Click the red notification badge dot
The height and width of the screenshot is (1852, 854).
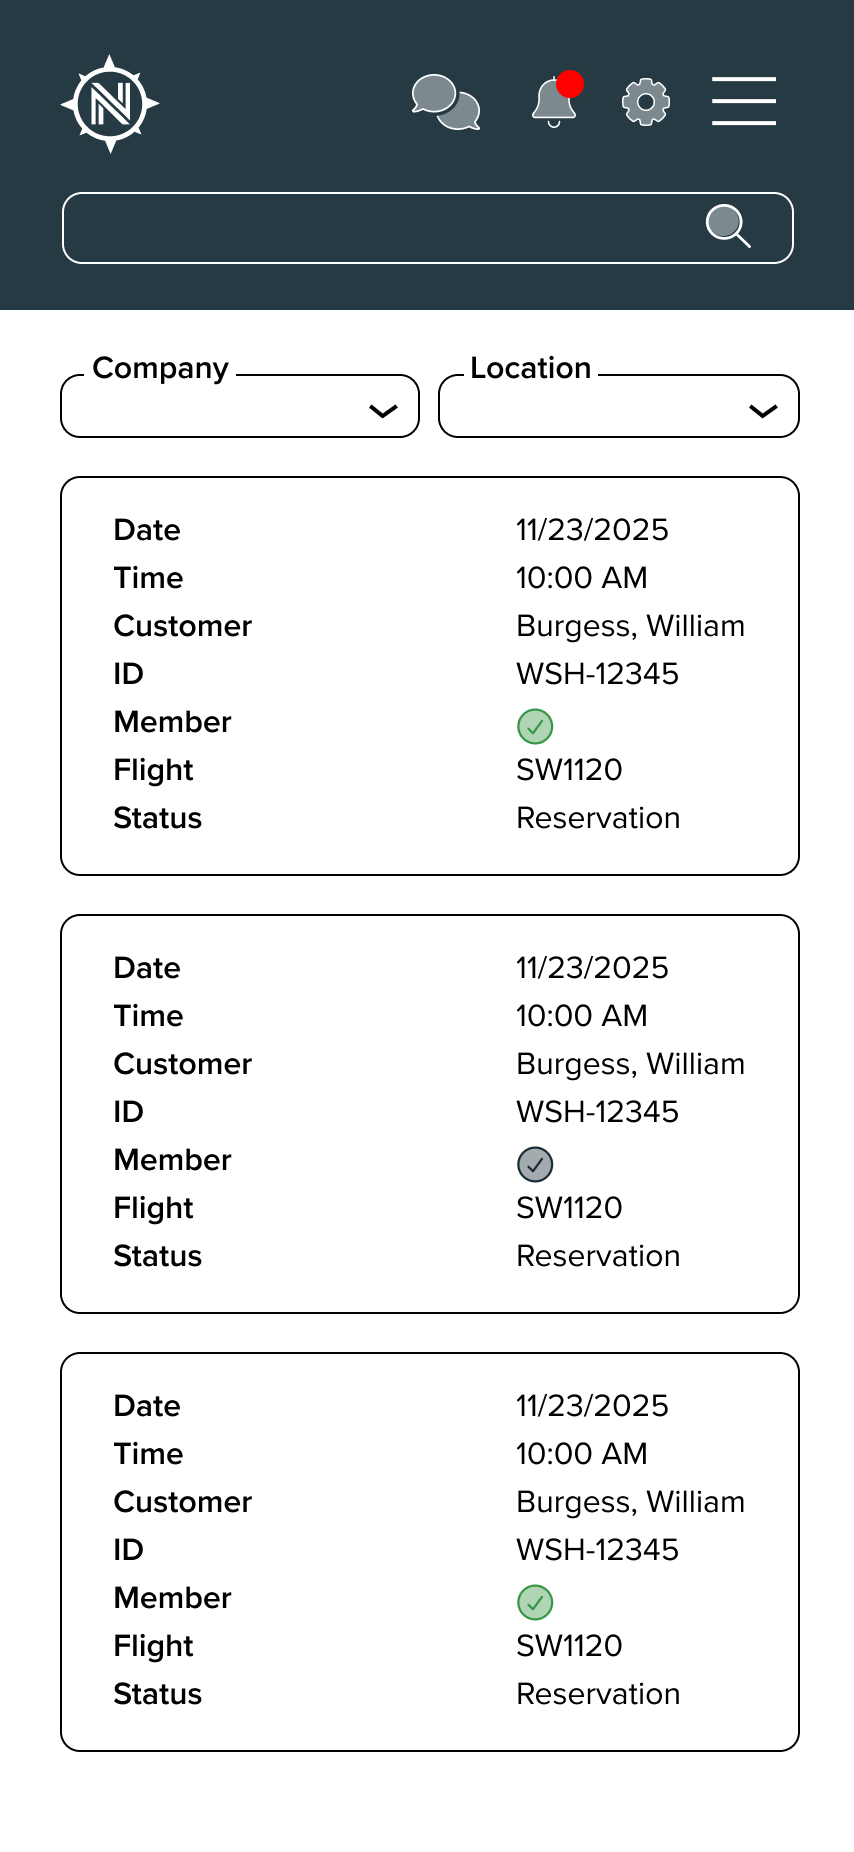(x=570, y=84)
